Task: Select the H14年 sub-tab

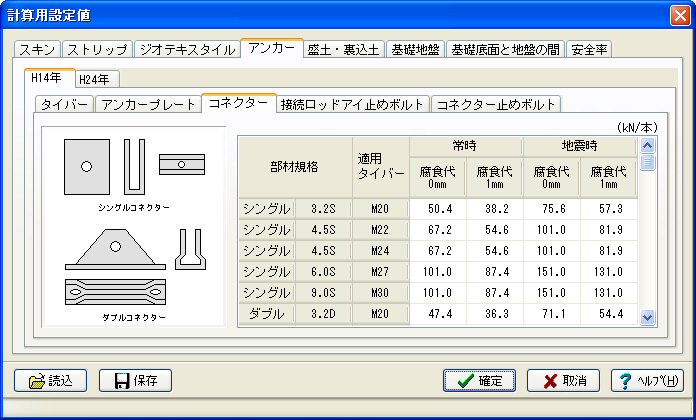Action: click(49, 78)
